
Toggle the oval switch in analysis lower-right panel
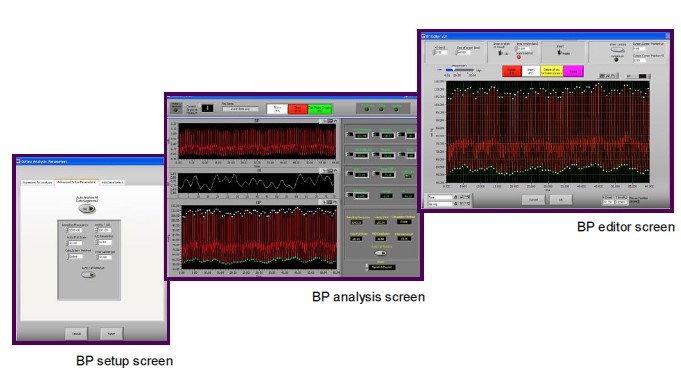(x=381, y=253)
